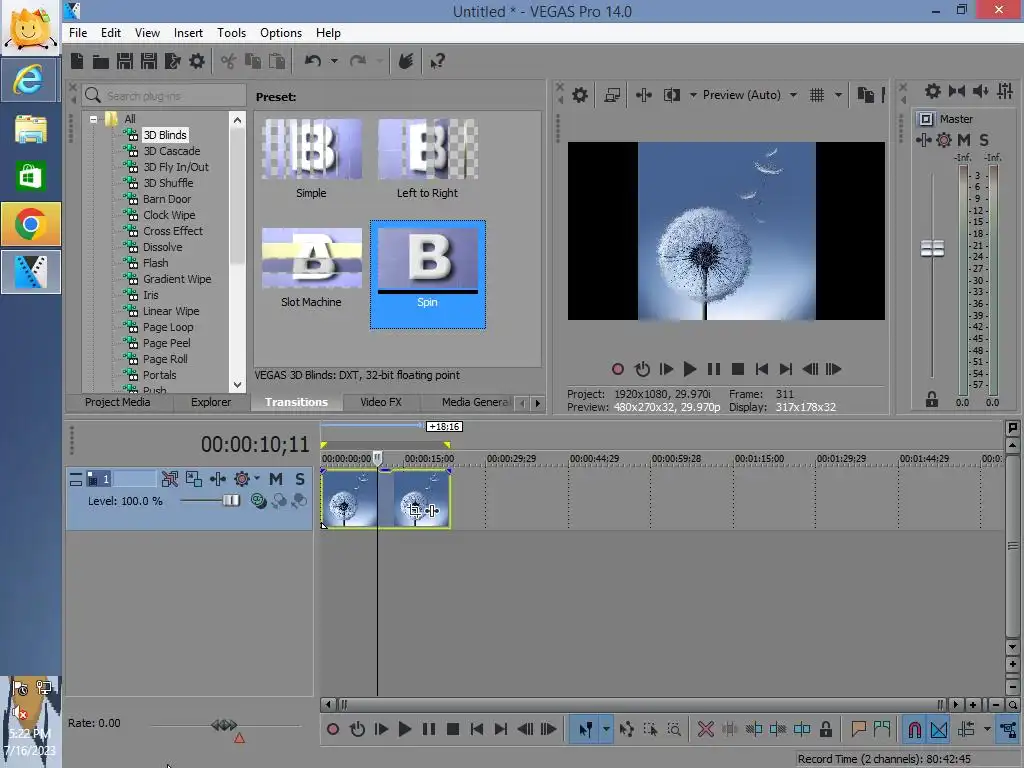Click copy snapshot to clipboard icon
Image resolution: width=1024 pixels, height=768 pixels.
click(x=866, y=95)
